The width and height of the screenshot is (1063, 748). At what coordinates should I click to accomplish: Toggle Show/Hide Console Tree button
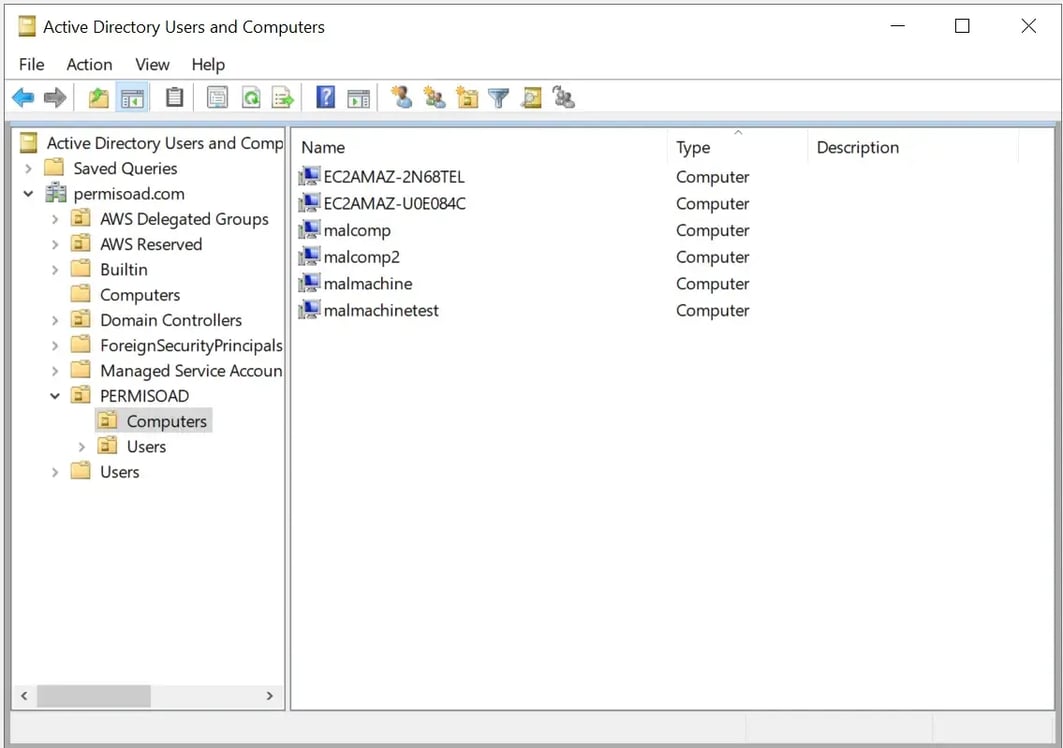[x=132, y=98]
